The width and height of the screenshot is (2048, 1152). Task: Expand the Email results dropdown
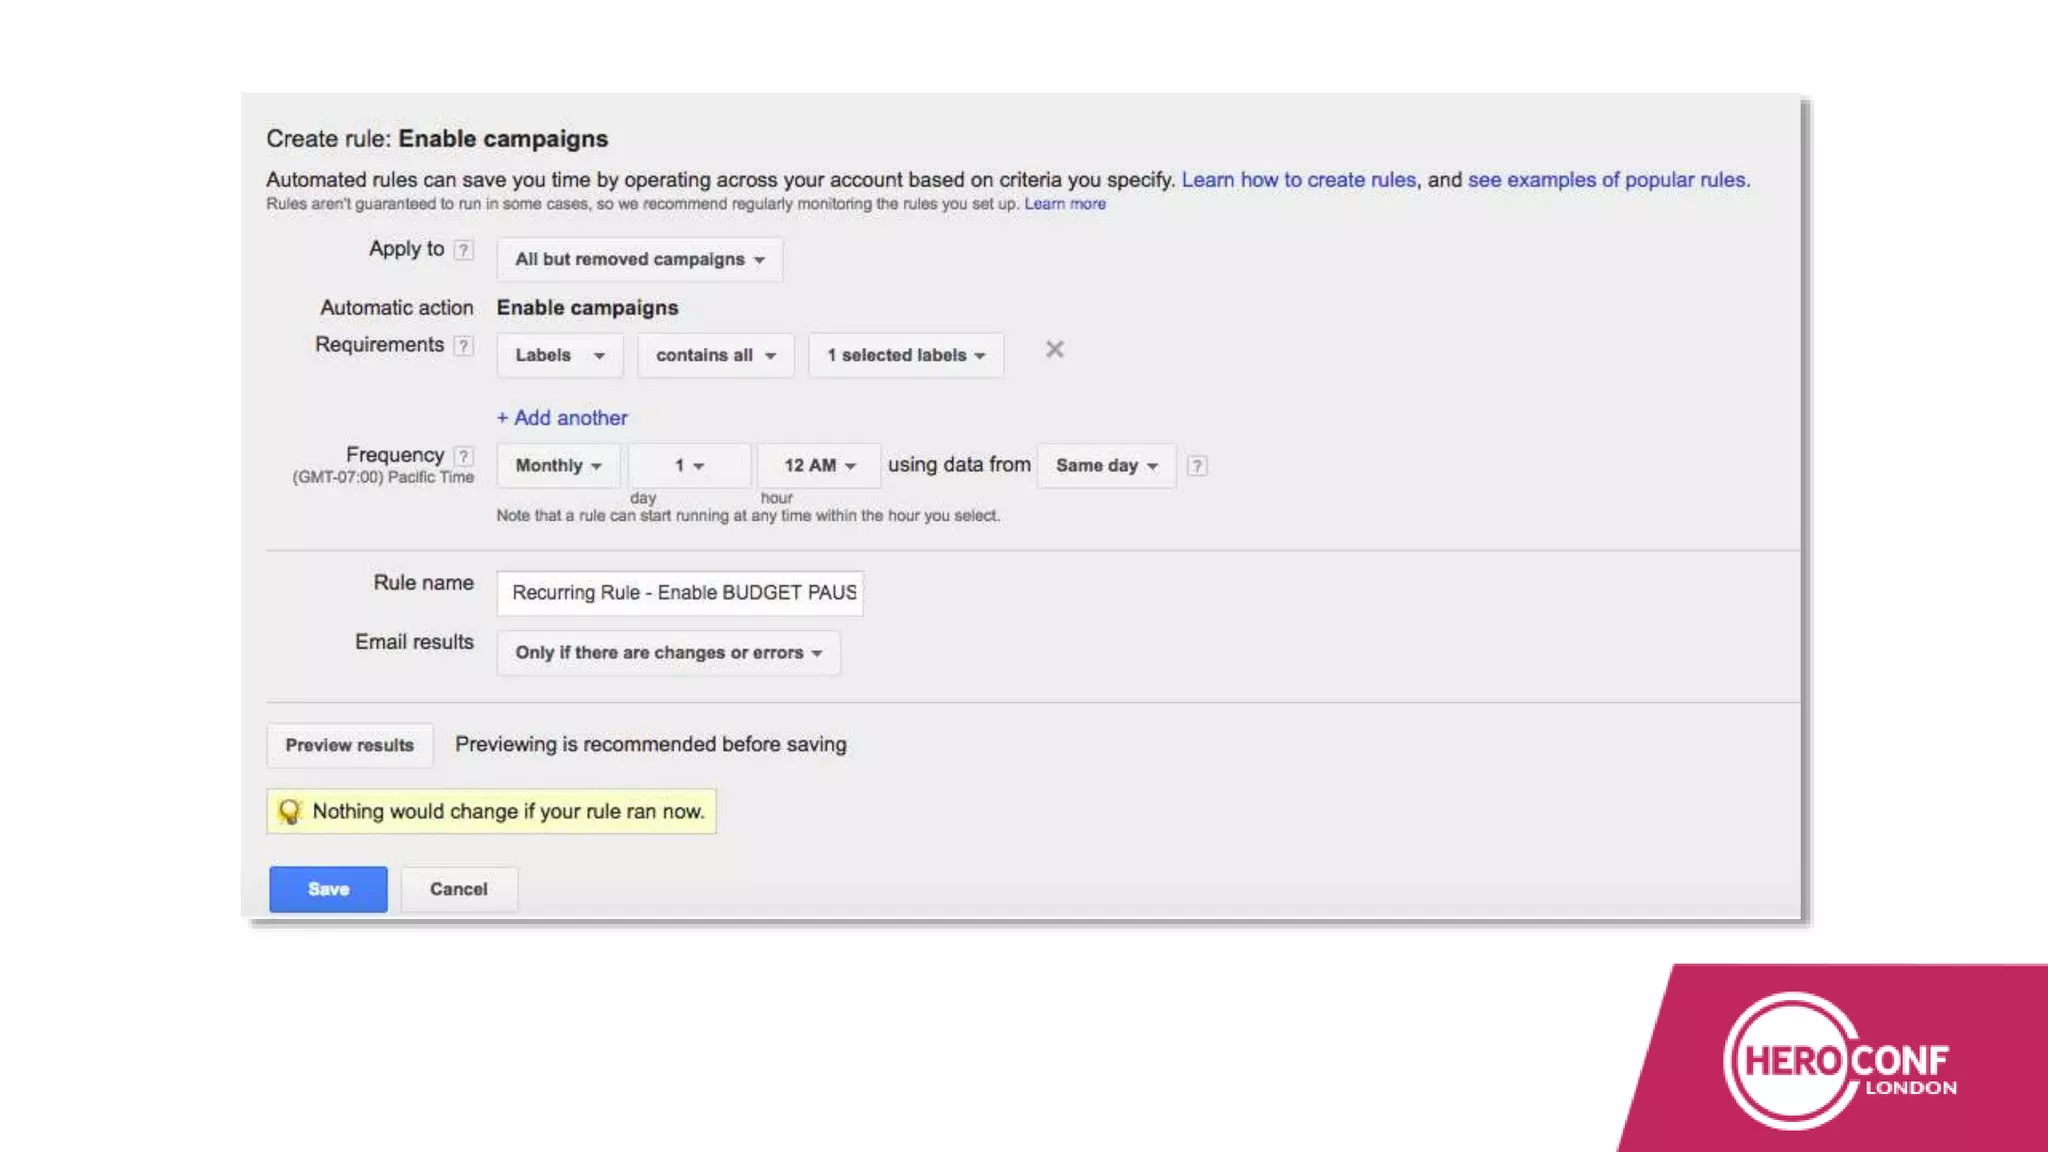click(668, 653)
